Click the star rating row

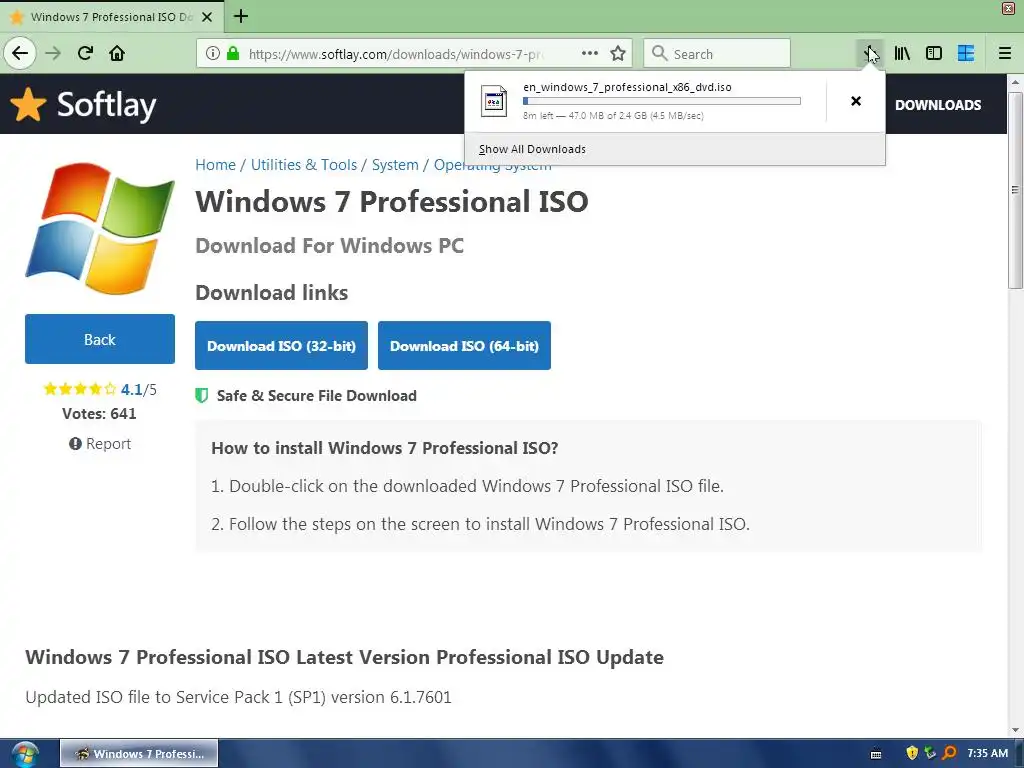click(x=80, y=389)
